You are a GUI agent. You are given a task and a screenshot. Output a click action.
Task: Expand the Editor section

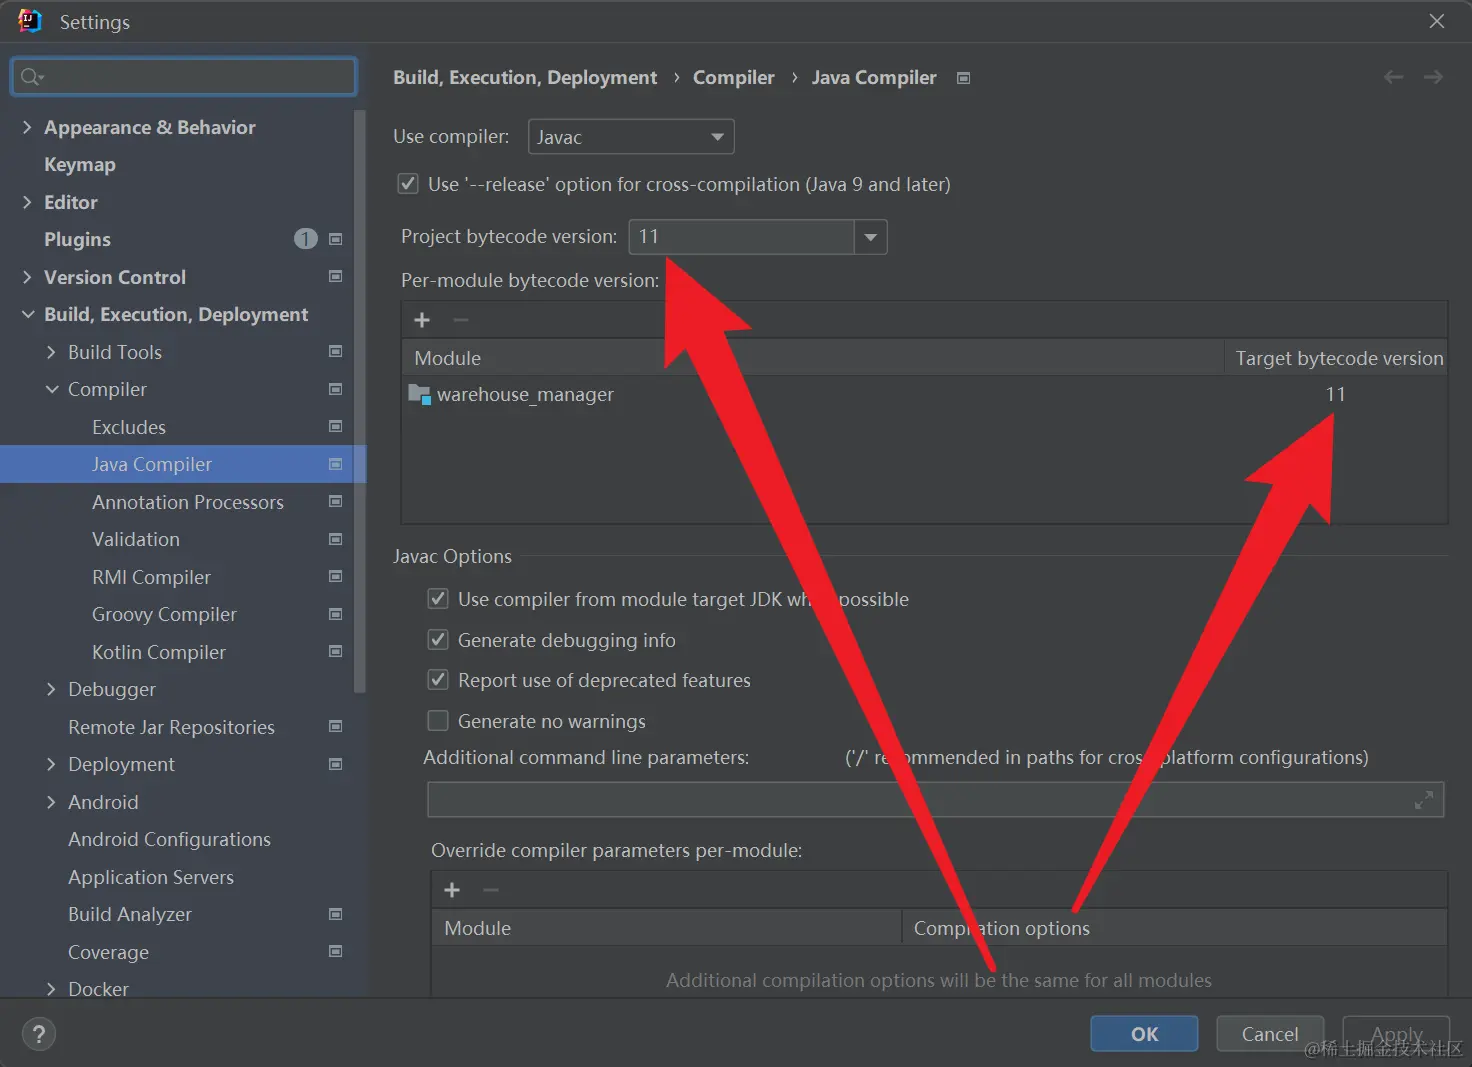27,202
